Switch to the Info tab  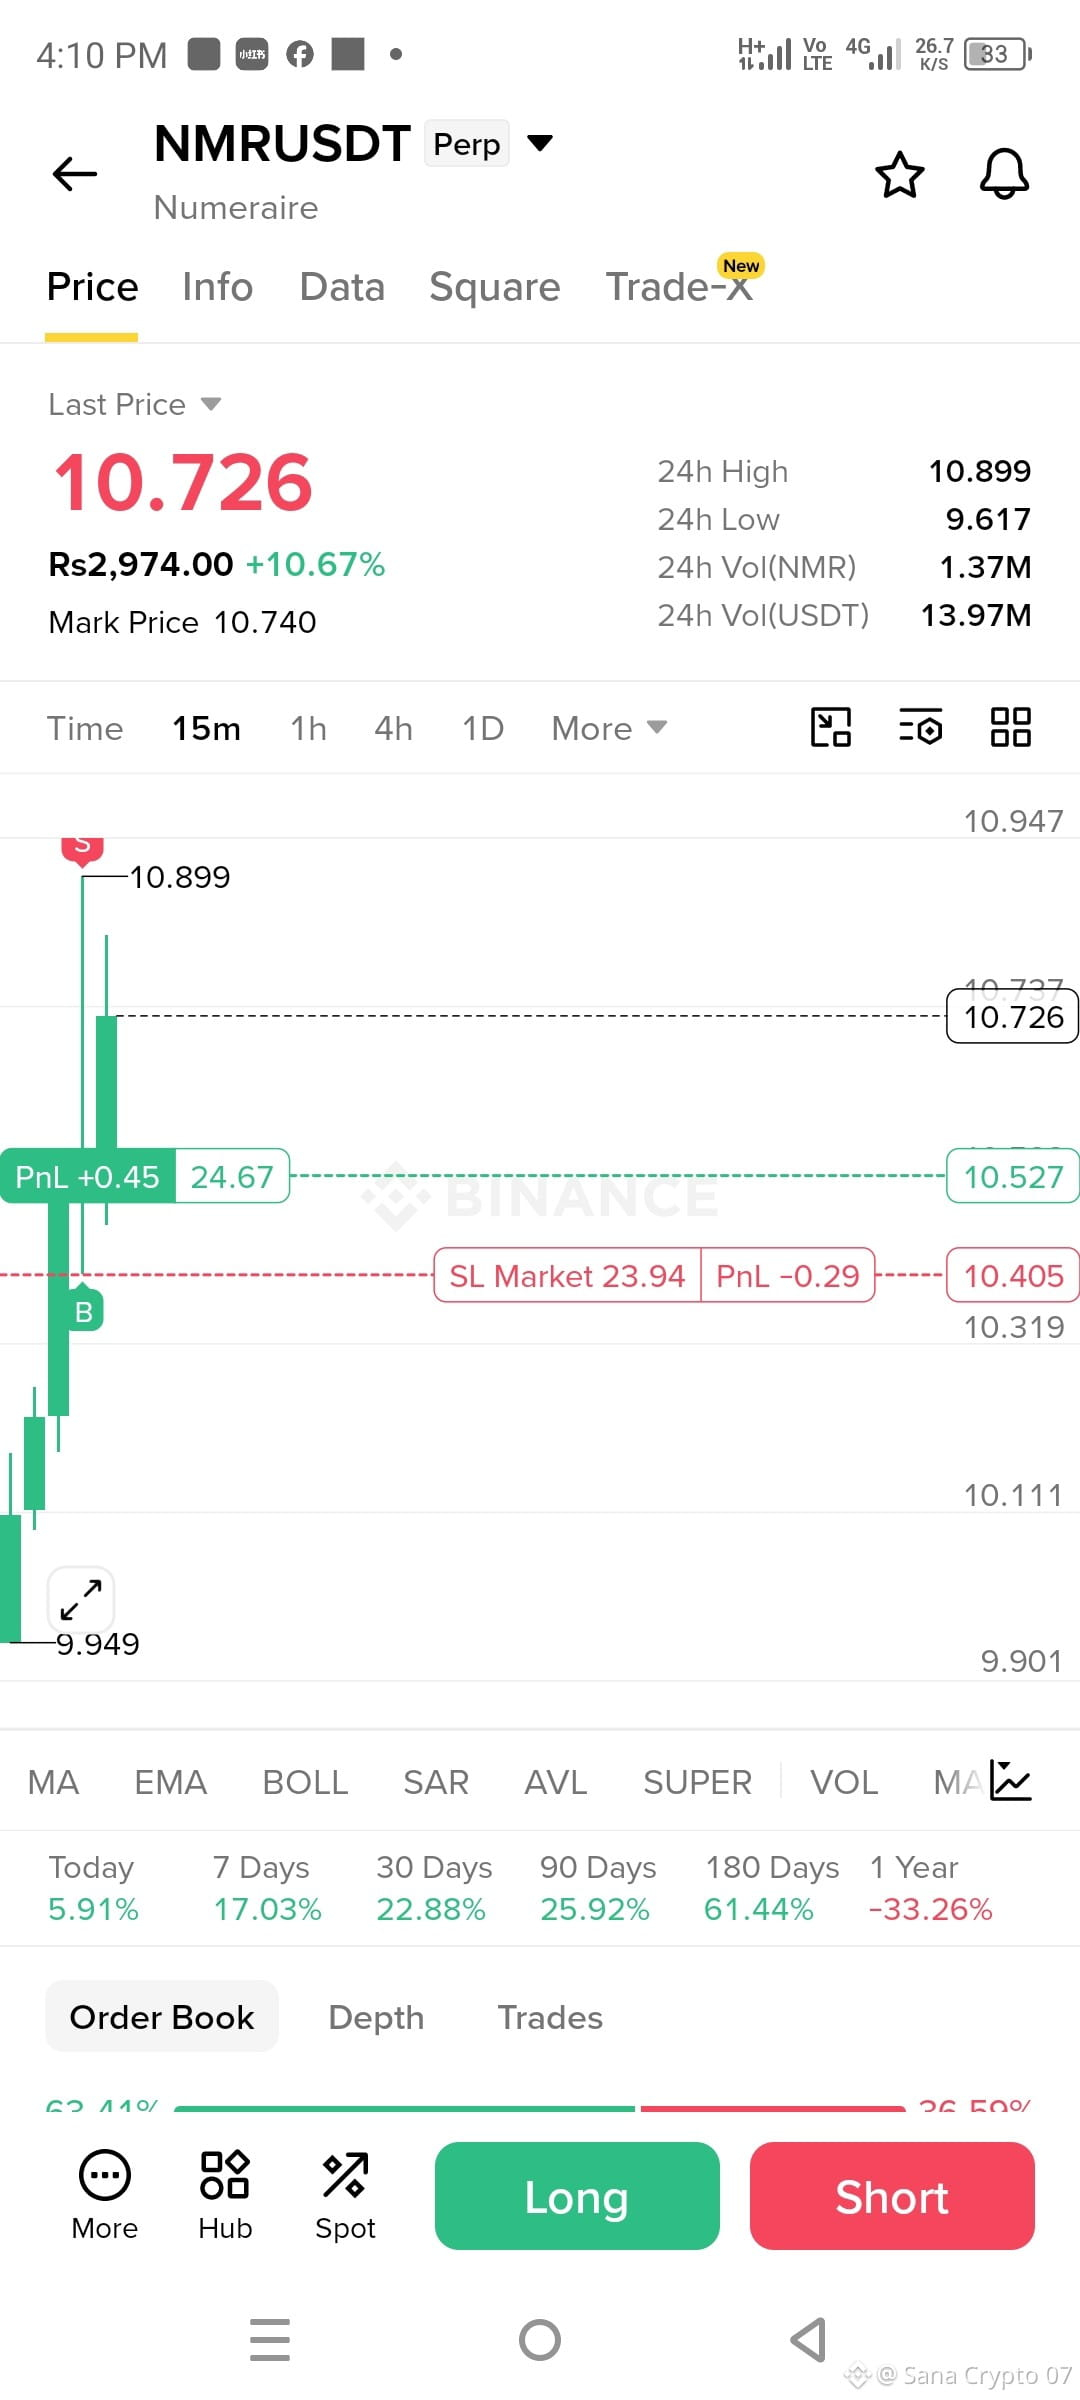[217, 287]
